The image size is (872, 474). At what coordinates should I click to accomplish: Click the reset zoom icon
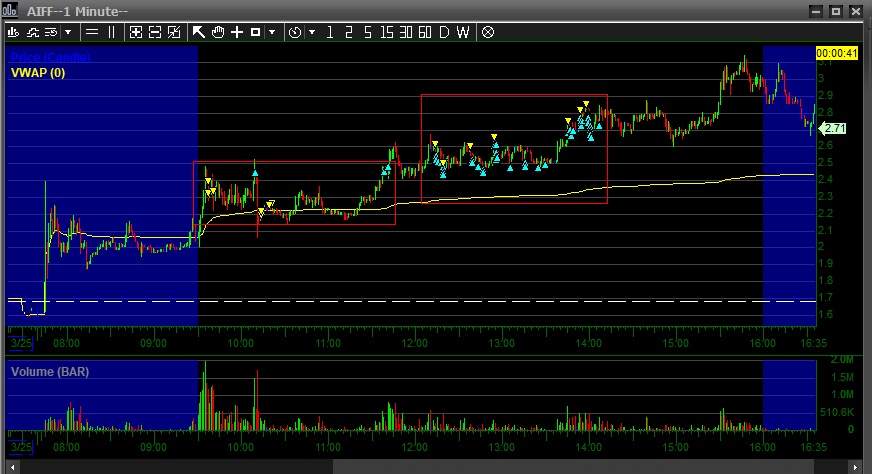(x=174, y=32)
